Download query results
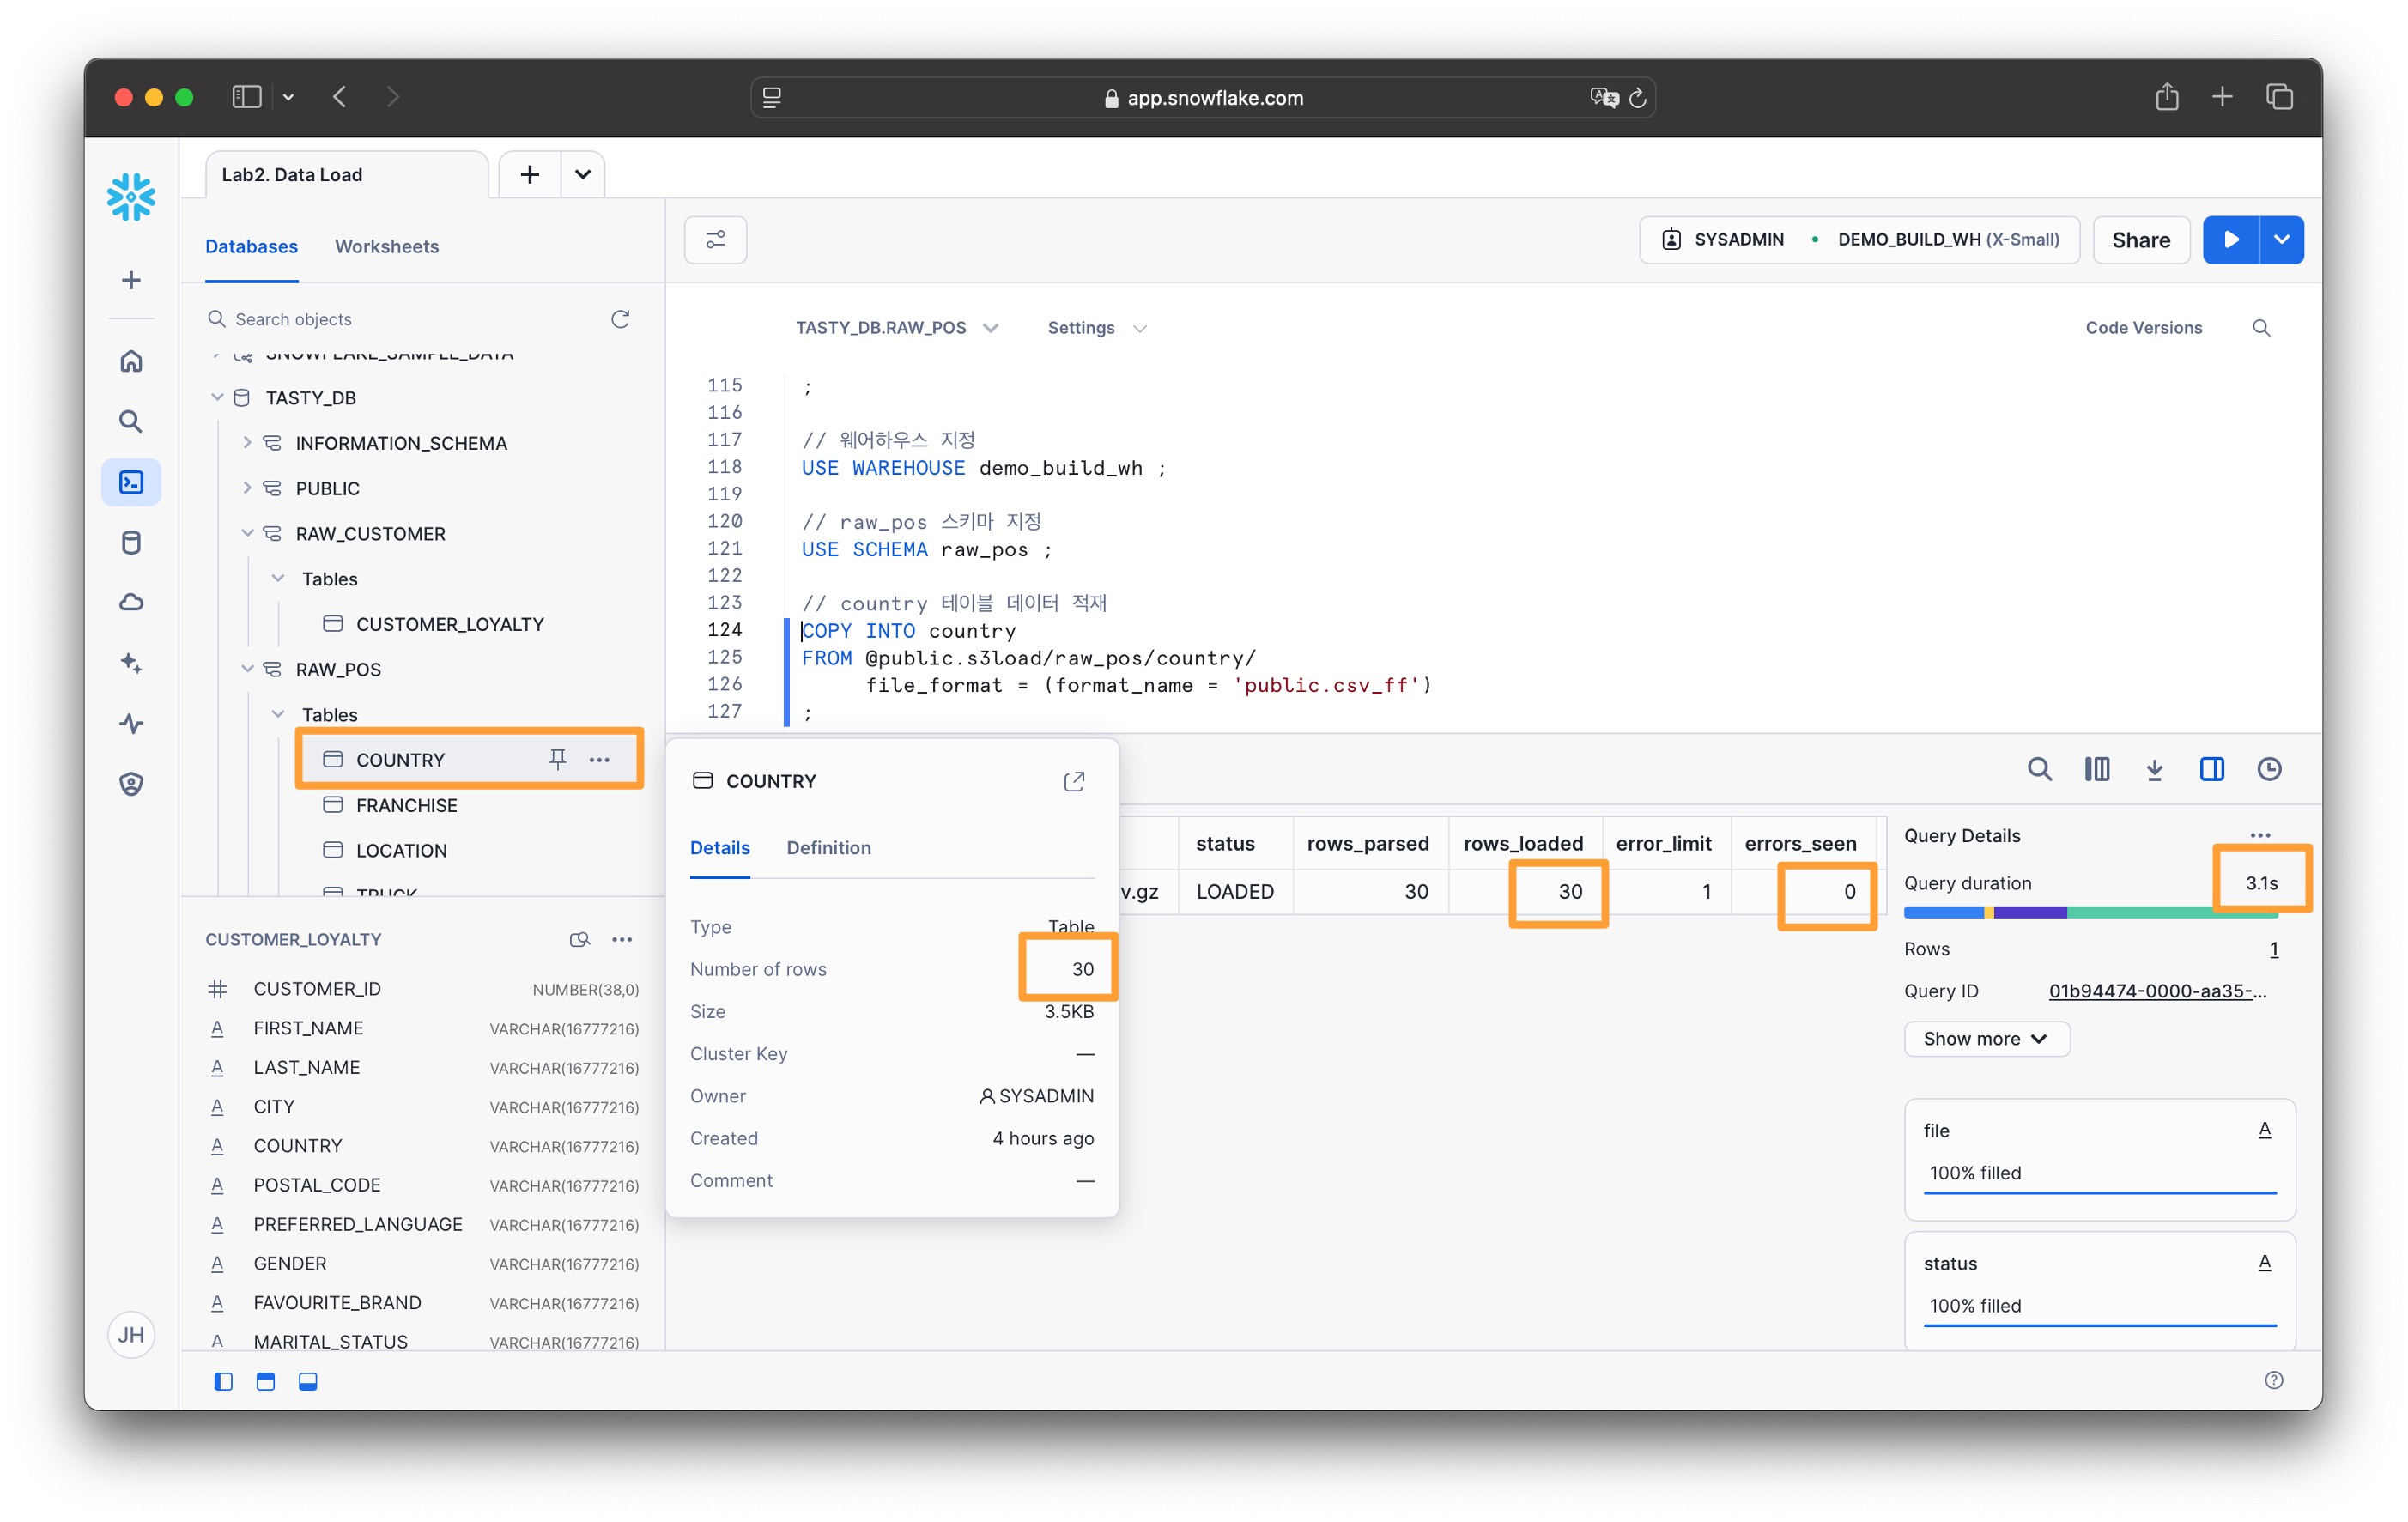 pos(2154,769)
